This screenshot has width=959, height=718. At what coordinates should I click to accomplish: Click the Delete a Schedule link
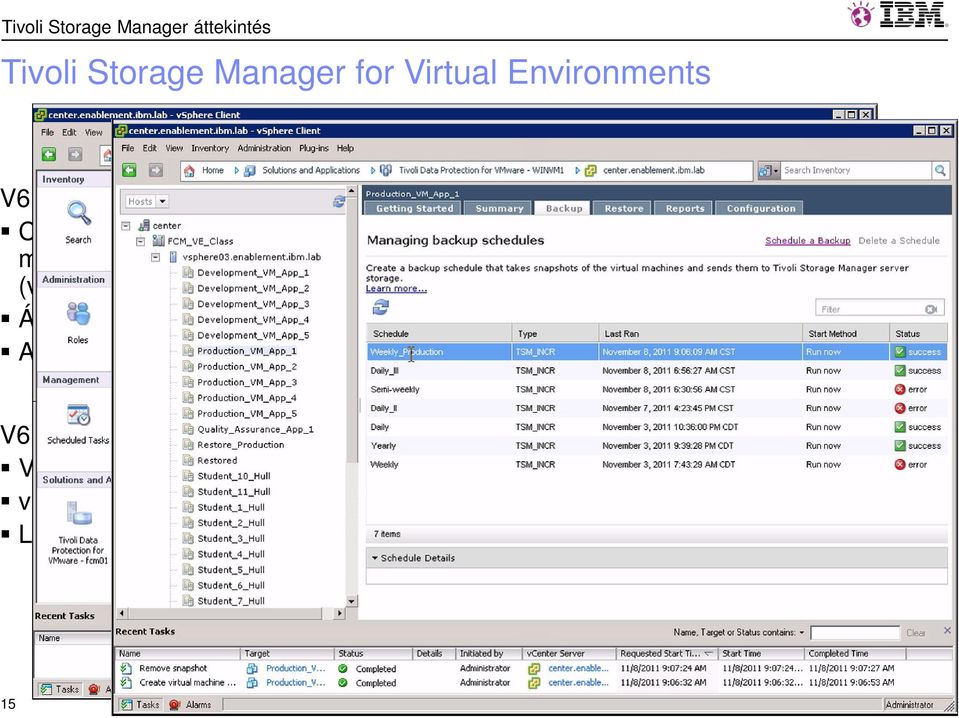899,241
